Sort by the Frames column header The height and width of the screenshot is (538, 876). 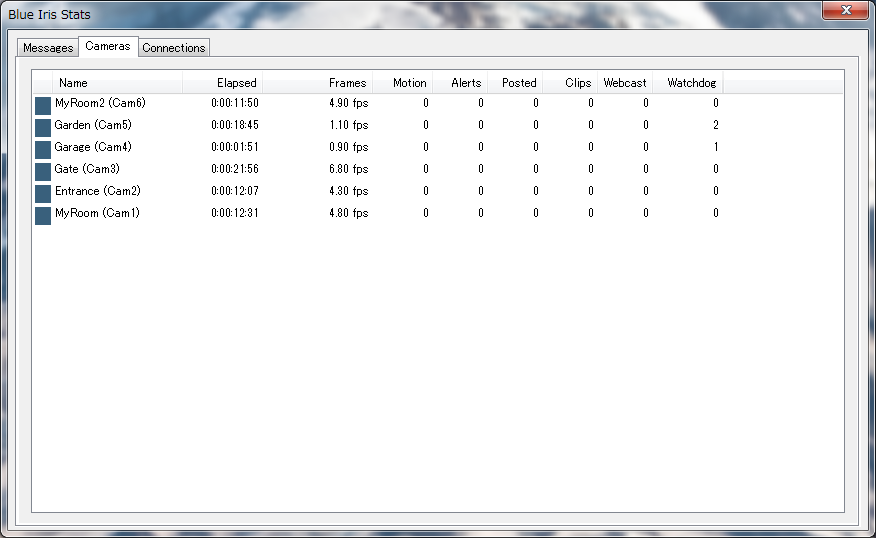pos(317,83)
